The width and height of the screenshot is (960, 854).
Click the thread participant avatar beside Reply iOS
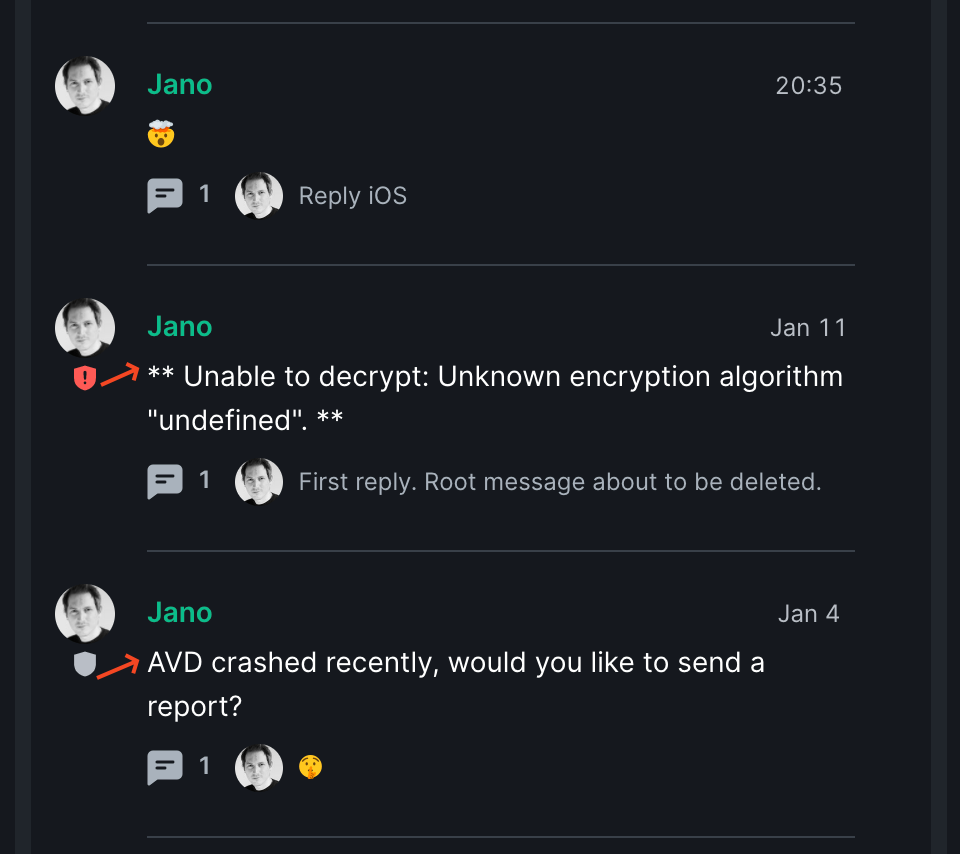[258, 195]
